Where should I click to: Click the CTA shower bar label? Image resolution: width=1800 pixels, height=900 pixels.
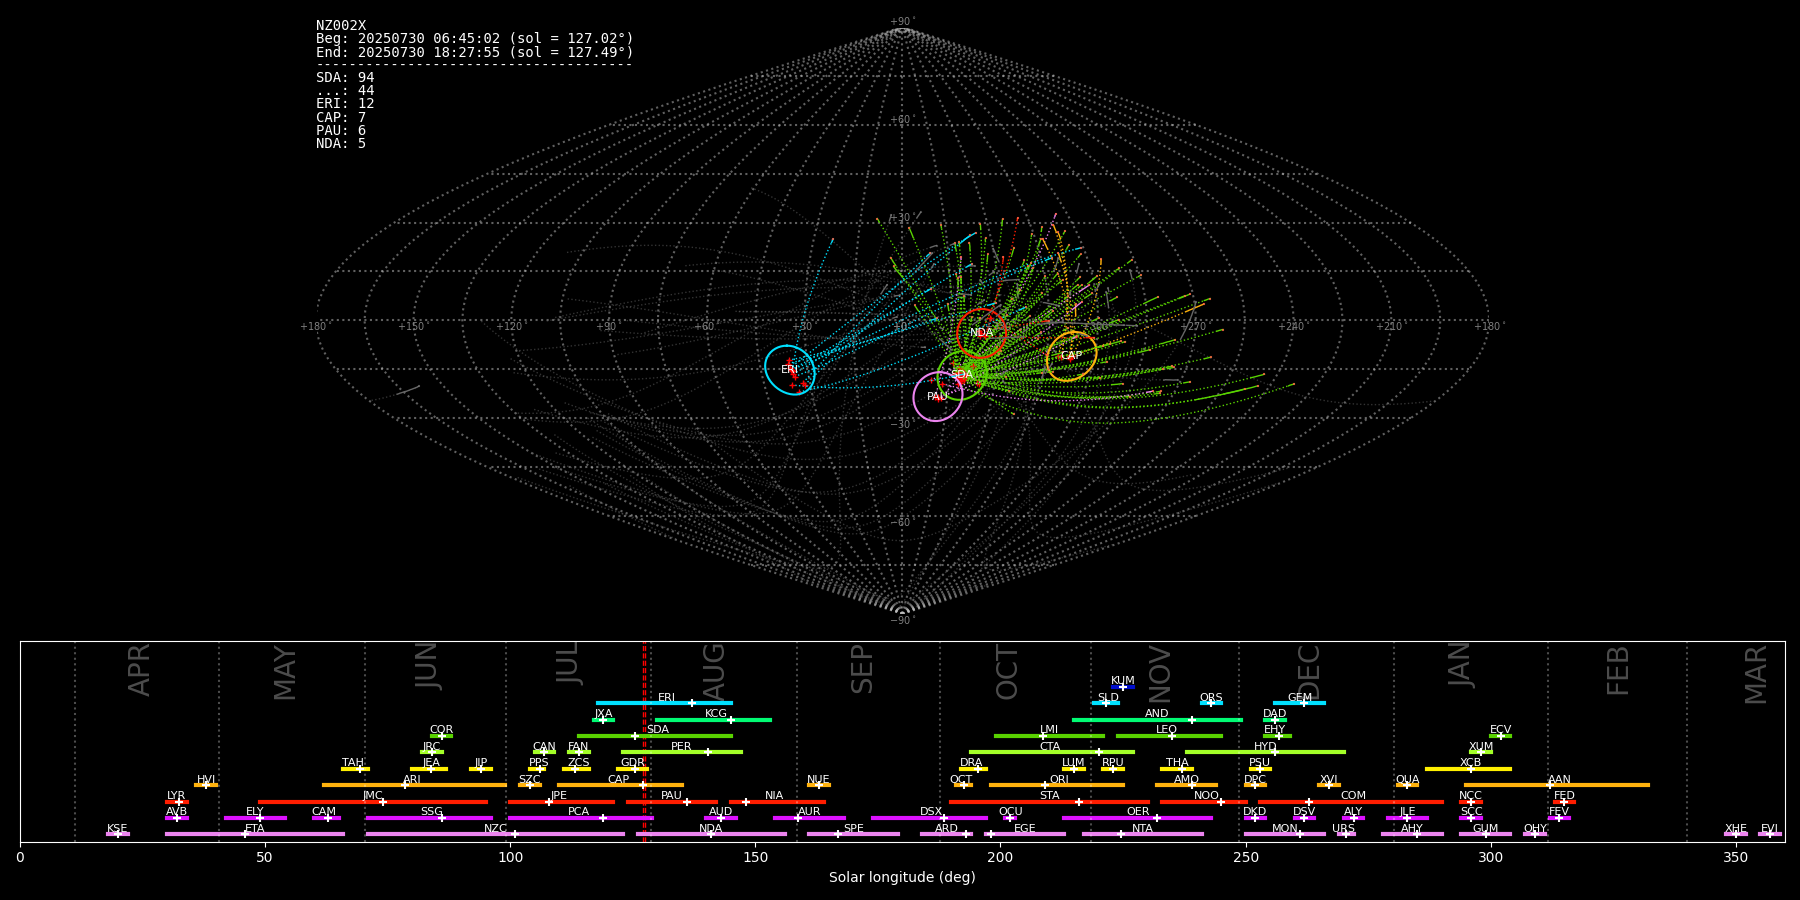pyautogui.click(x=1050, y=747)
